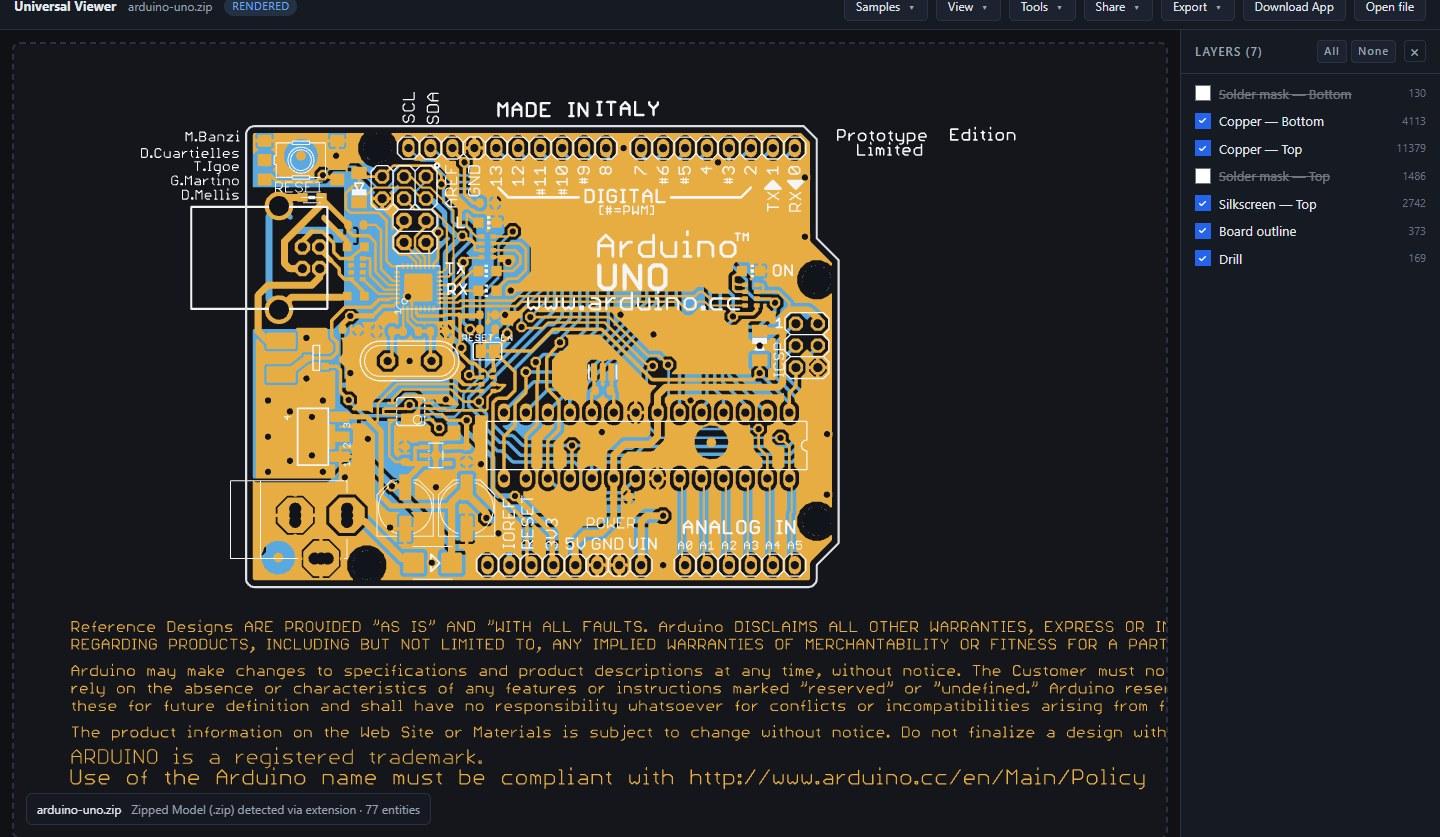Click None to hide all layers
The height and width of the screenshot is (837, 1440).
coord(1373,52)
